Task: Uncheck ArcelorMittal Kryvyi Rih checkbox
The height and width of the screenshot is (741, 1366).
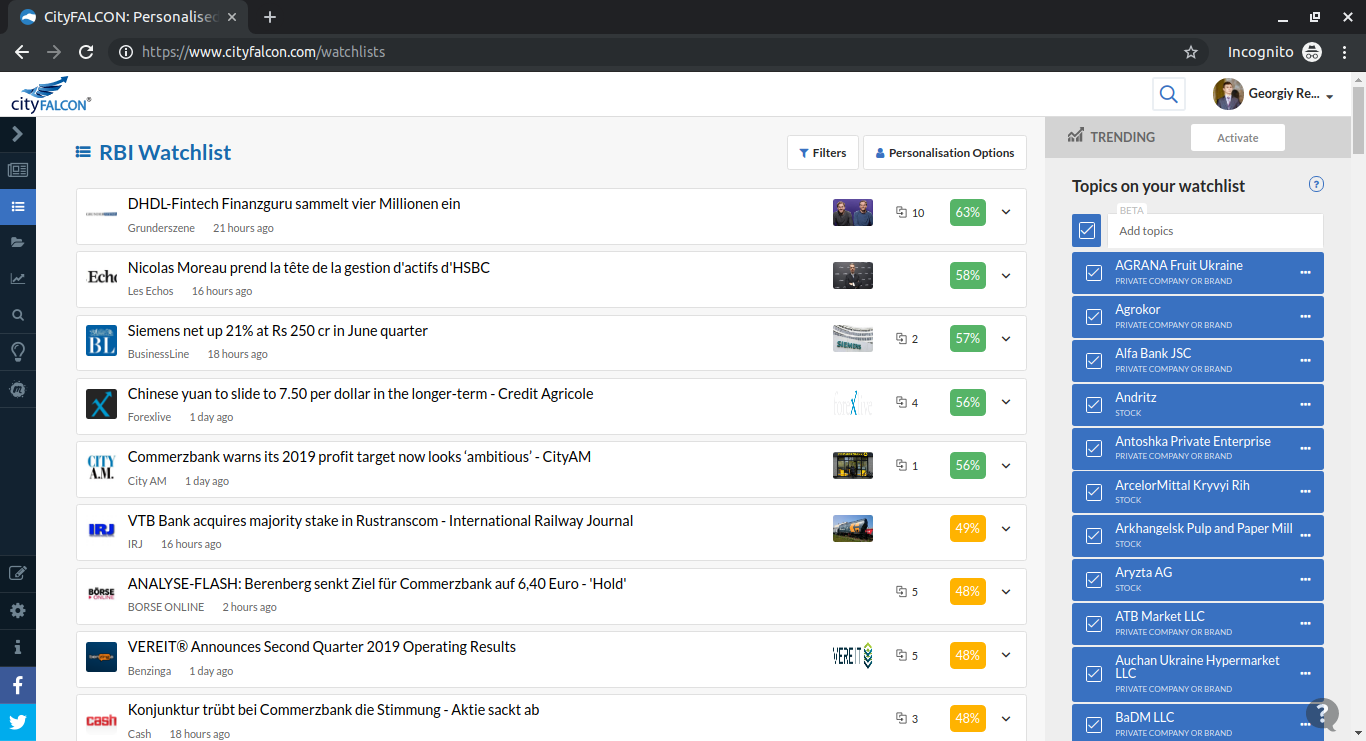Action: coord(1093,492)
